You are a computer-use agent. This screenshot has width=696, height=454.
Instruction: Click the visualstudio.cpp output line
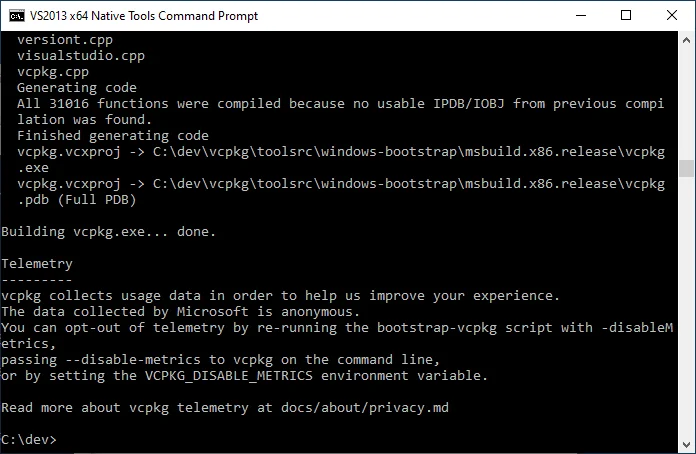[x=81, y=55]
